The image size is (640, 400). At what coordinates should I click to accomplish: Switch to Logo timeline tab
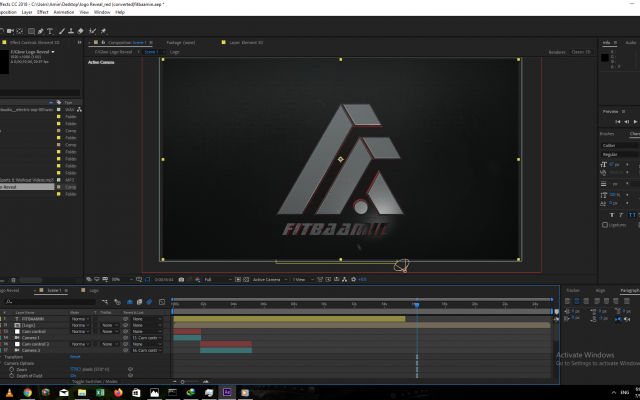click(94, 291)
